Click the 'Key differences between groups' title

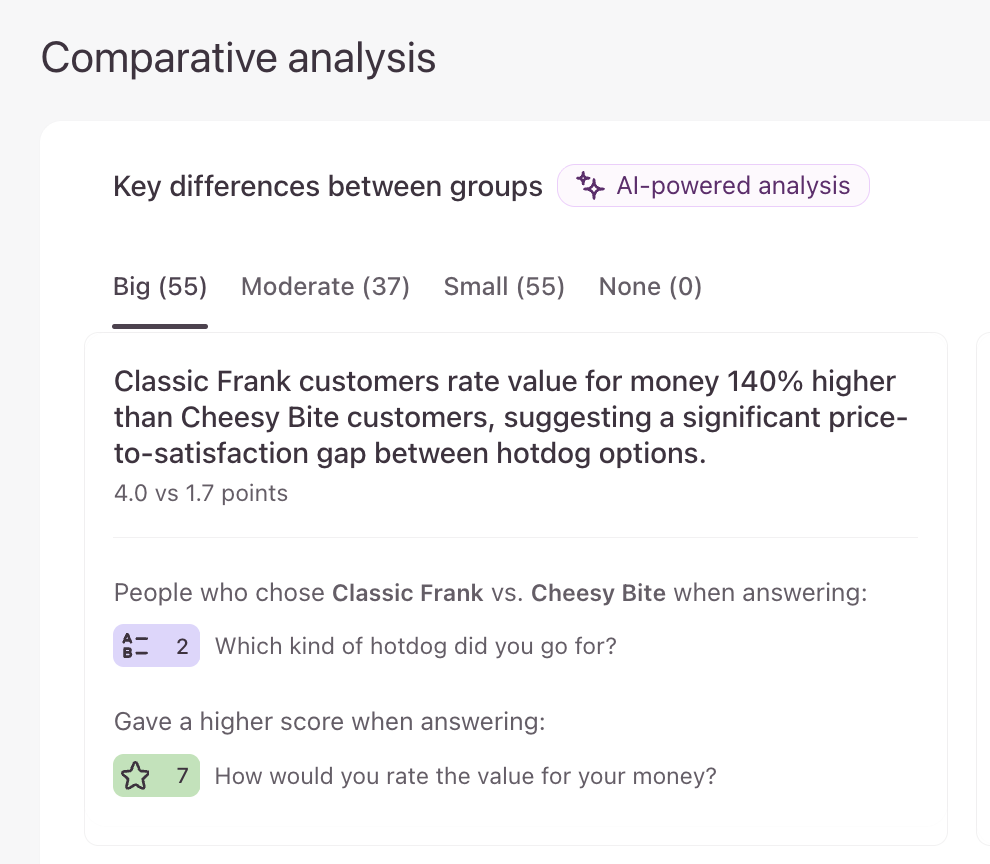(328, 187)
